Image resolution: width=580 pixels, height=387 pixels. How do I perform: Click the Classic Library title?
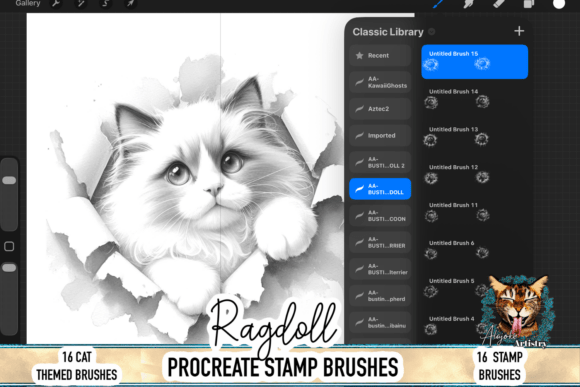(x=388, y=32)
